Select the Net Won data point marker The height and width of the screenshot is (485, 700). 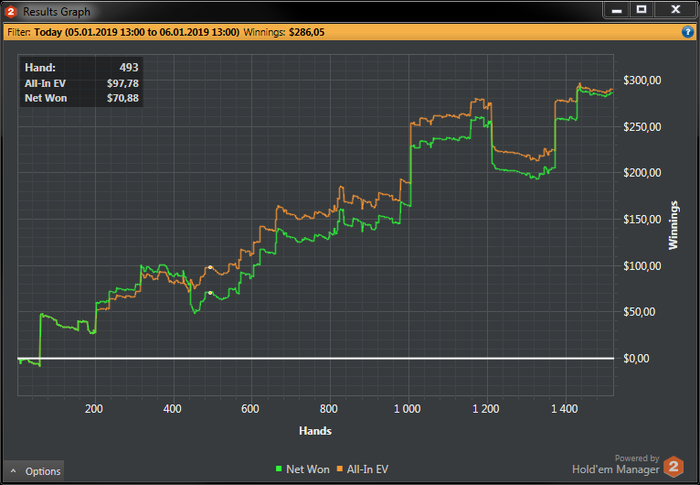[x=210, y=293]
